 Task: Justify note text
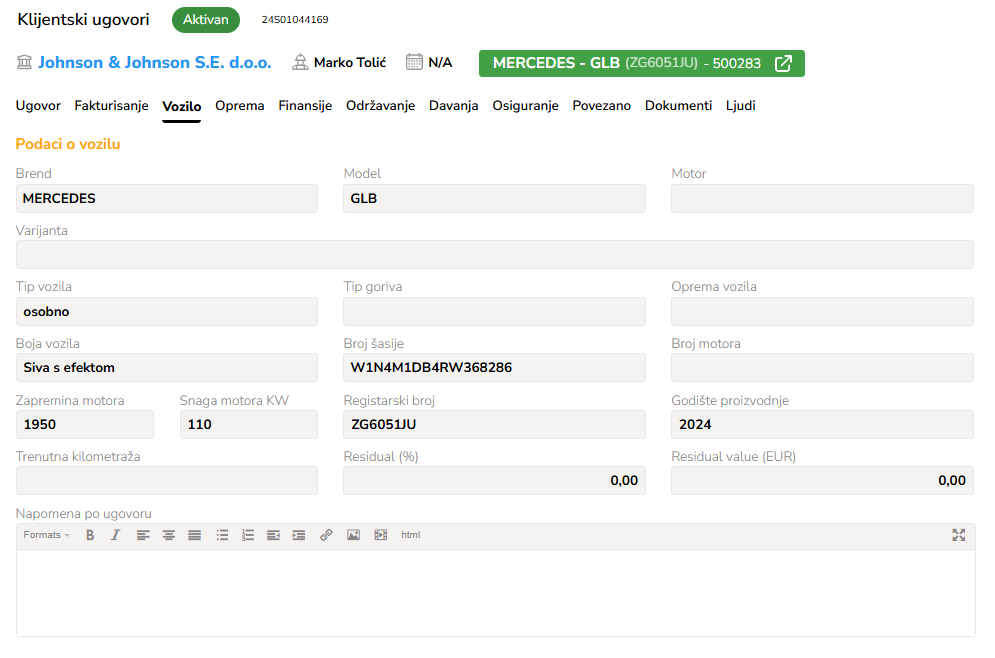194,535
